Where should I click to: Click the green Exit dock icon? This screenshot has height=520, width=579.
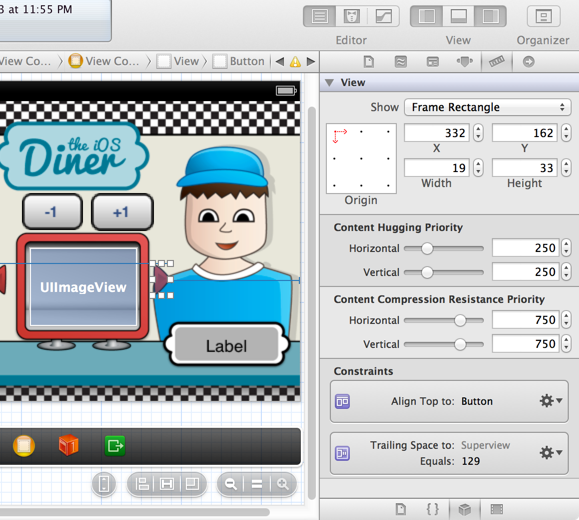point(115,446)
